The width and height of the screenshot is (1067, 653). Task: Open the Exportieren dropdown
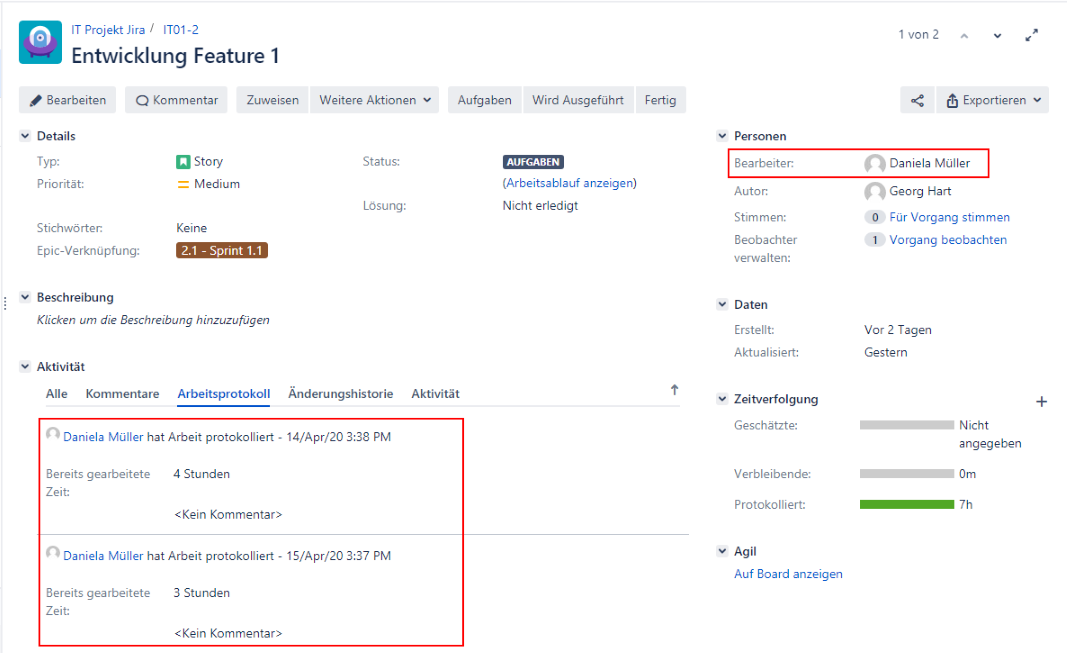pos(992,100)
